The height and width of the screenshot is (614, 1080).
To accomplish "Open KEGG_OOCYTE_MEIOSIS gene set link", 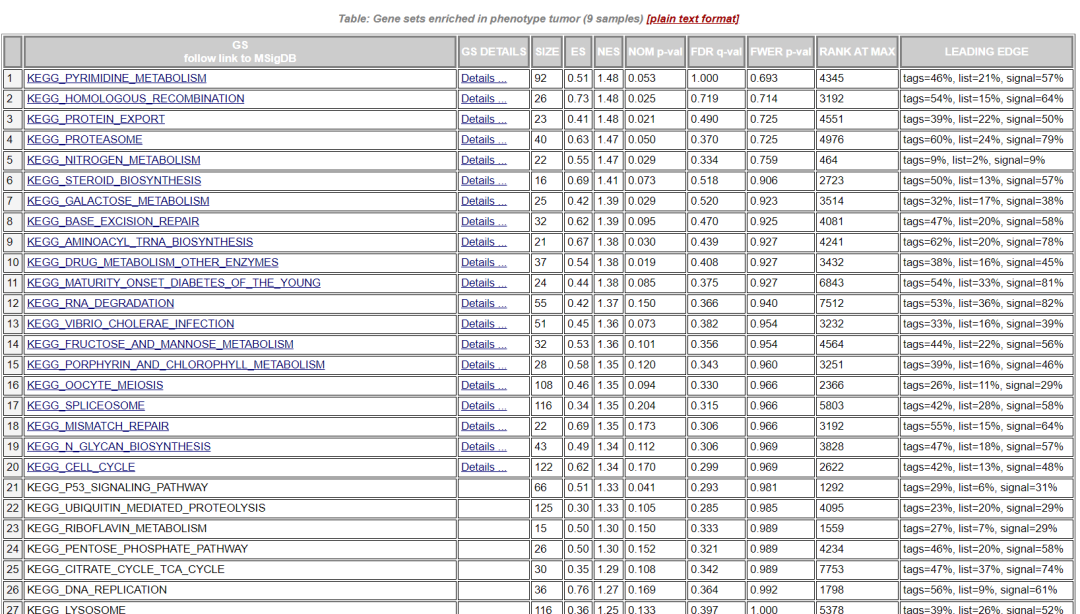I will pyautogui.click(x=95, y=385).
